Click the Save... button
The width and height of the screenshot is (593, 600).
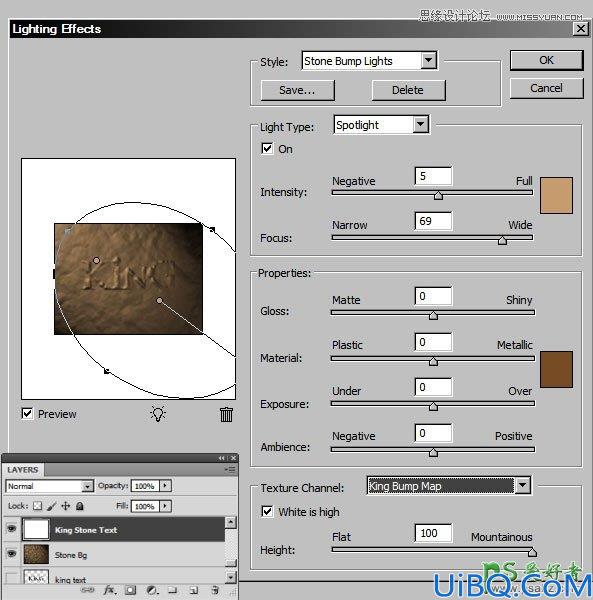click(297, 90)
